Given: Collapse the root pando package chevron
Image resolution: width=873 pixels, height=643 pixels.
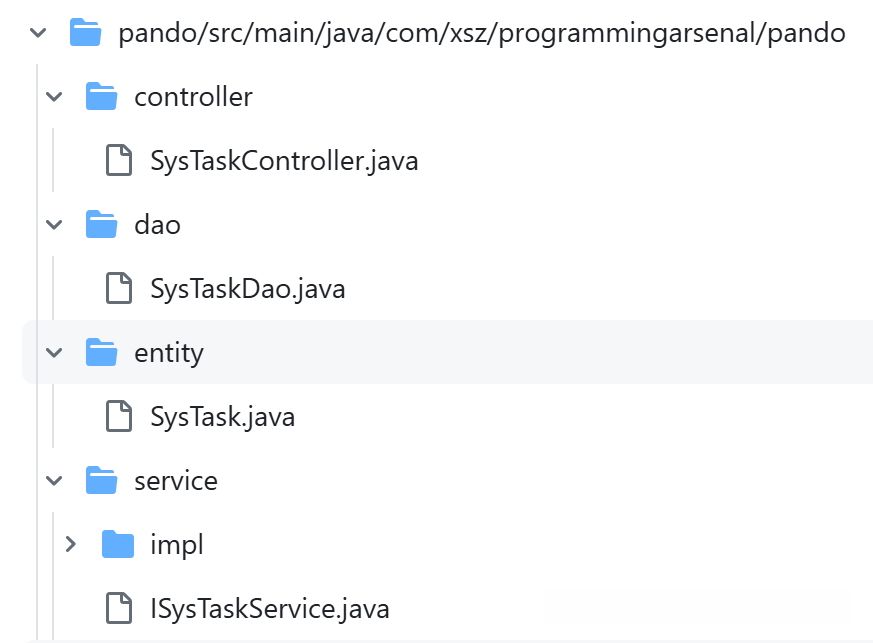Looking at the screenshot, I should pos(36,32).
